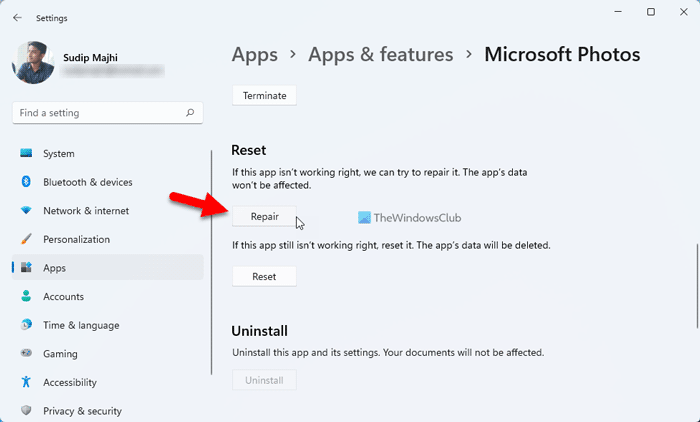This screenshot has height=422, width=700.
Task: Open Bluetooth & devices via its icon
Action: click(x=26, y=182)
